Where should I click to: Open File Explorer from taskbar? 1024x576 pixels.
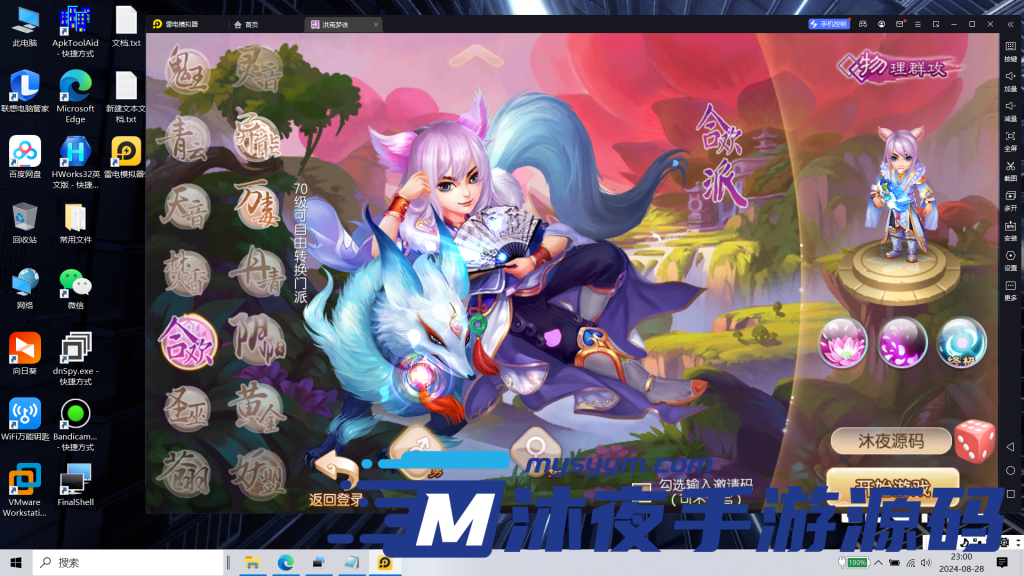(x=252, y=562)
